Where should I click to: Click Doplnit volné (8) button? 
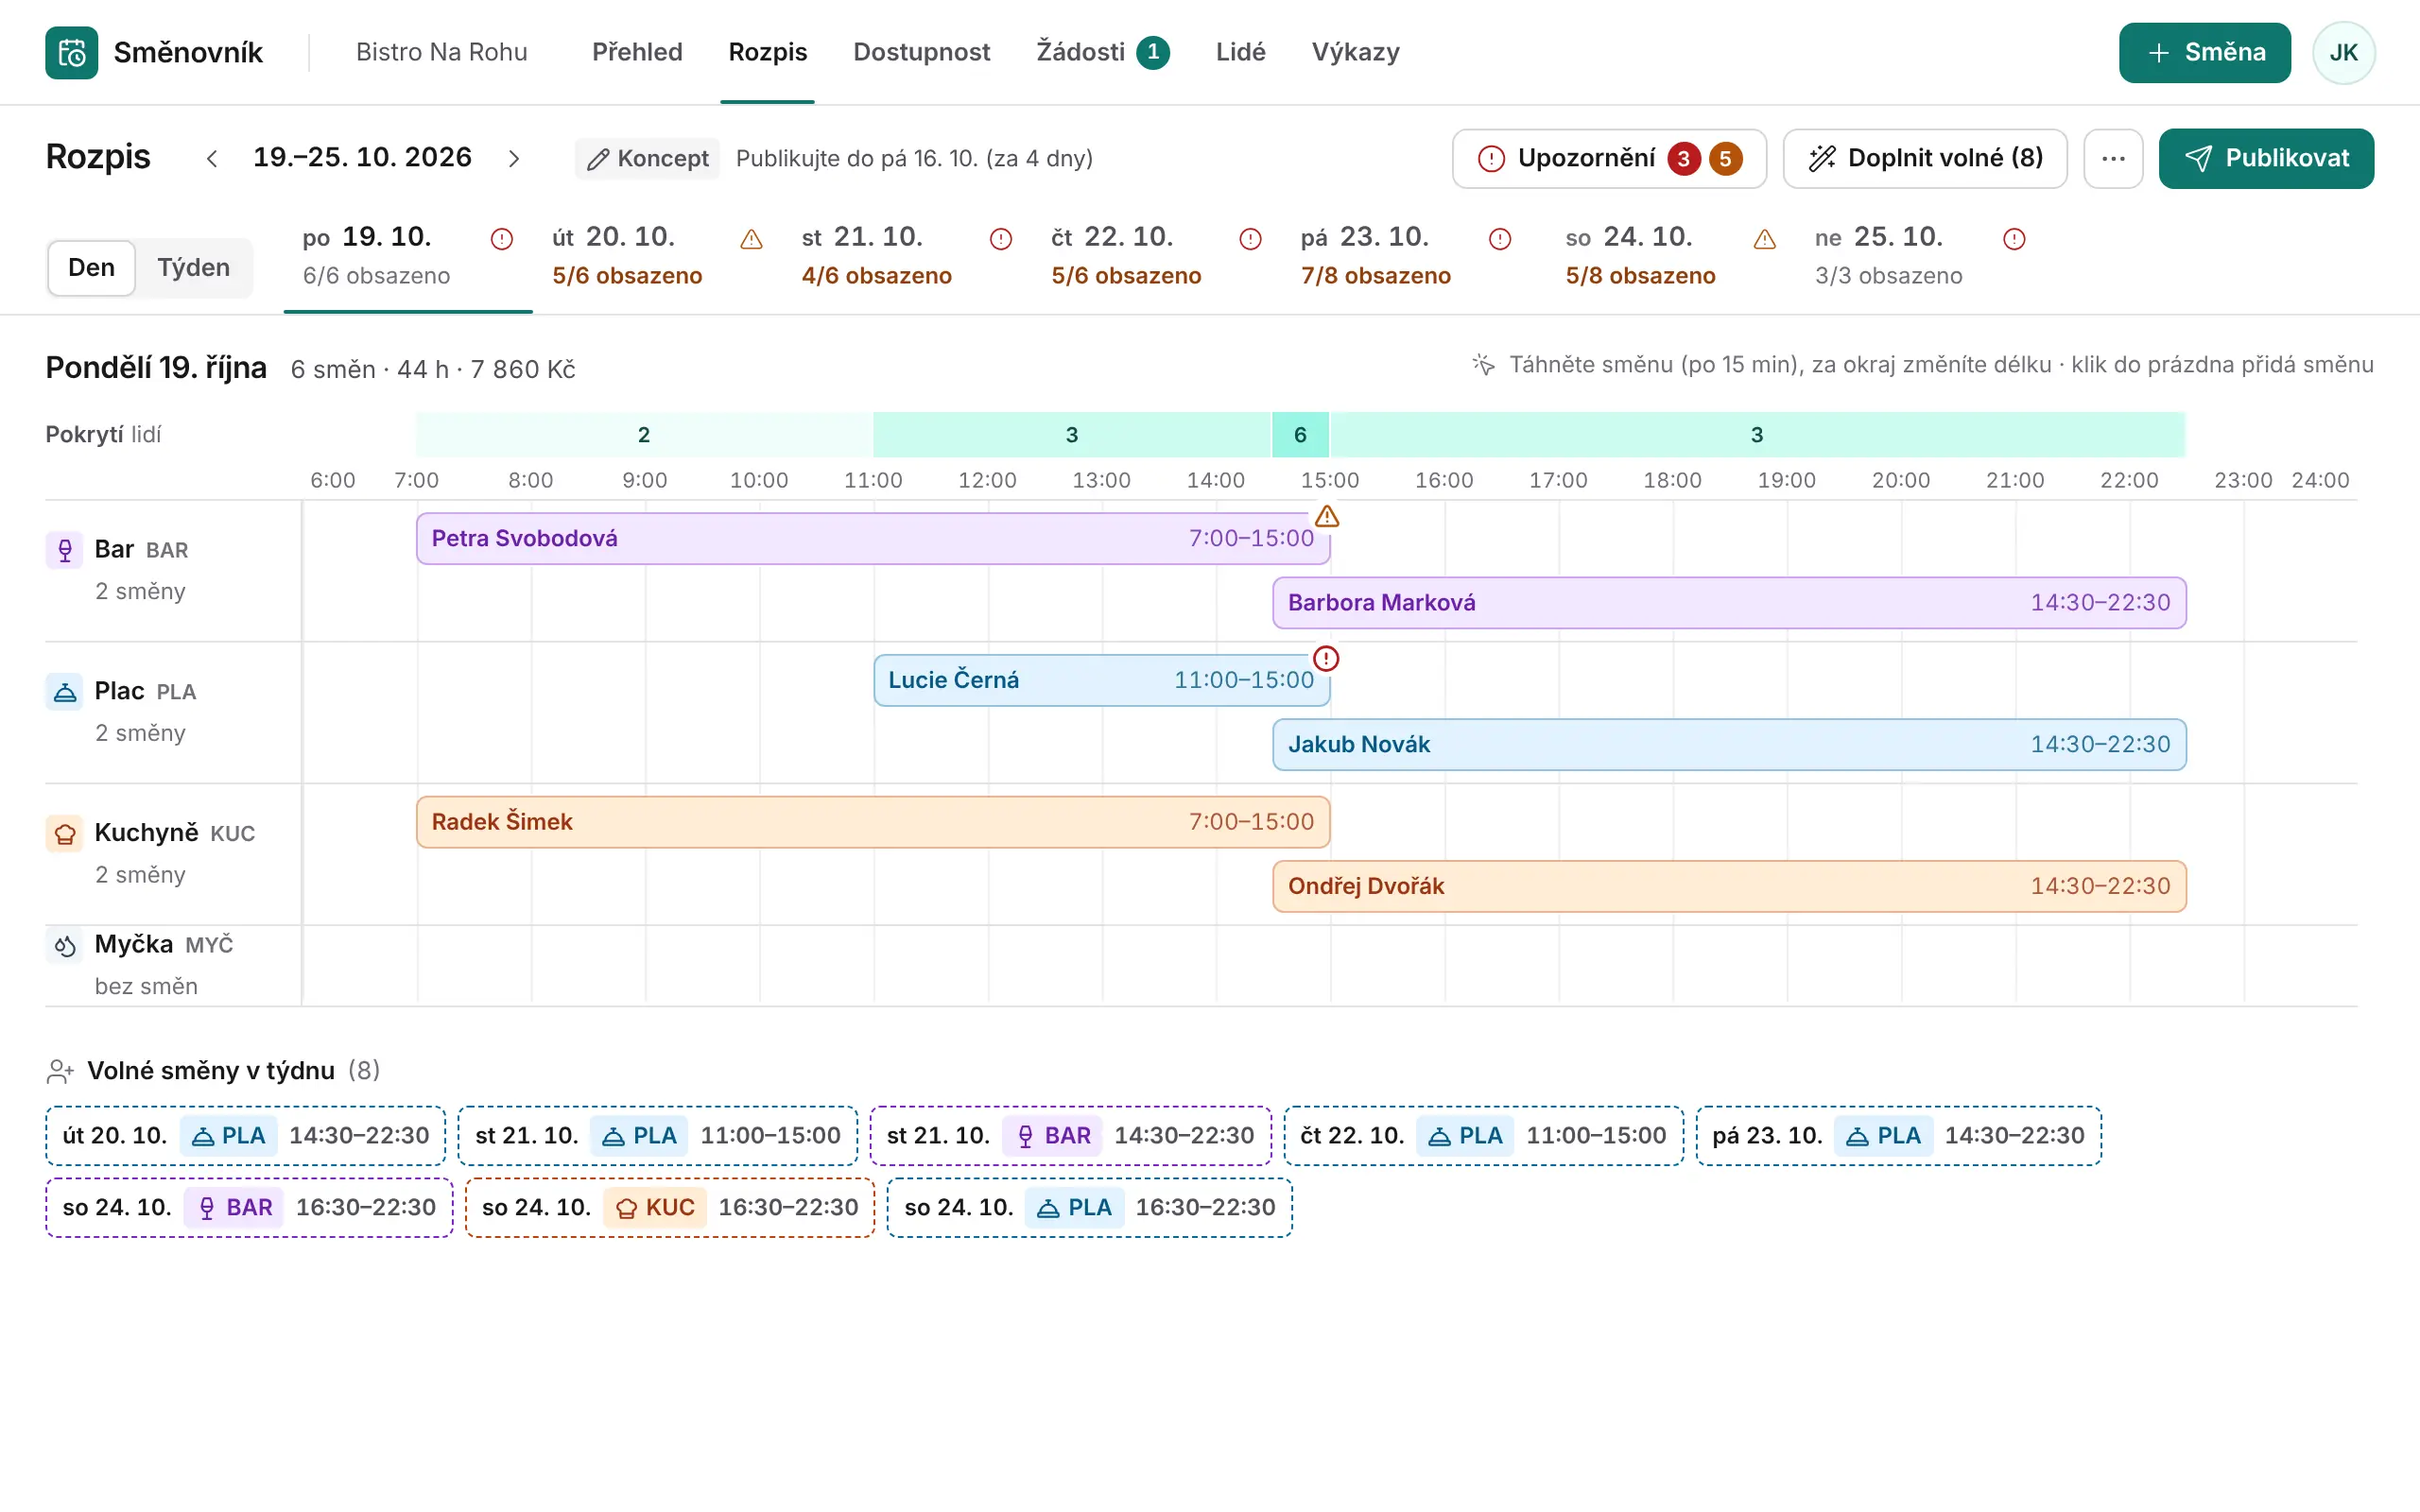1925,158
